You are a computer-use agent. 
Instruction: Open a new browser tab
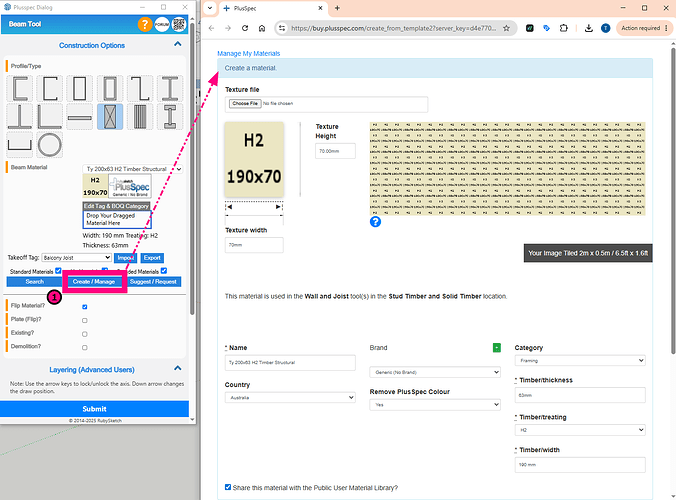click(337, 8)
